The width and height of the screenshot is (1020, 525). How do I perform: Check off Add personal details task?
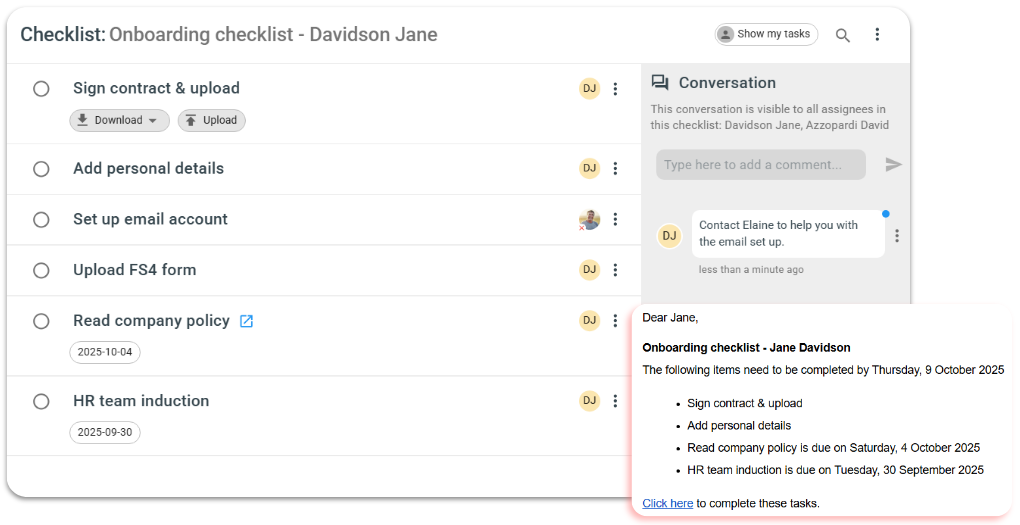[41, 169]
